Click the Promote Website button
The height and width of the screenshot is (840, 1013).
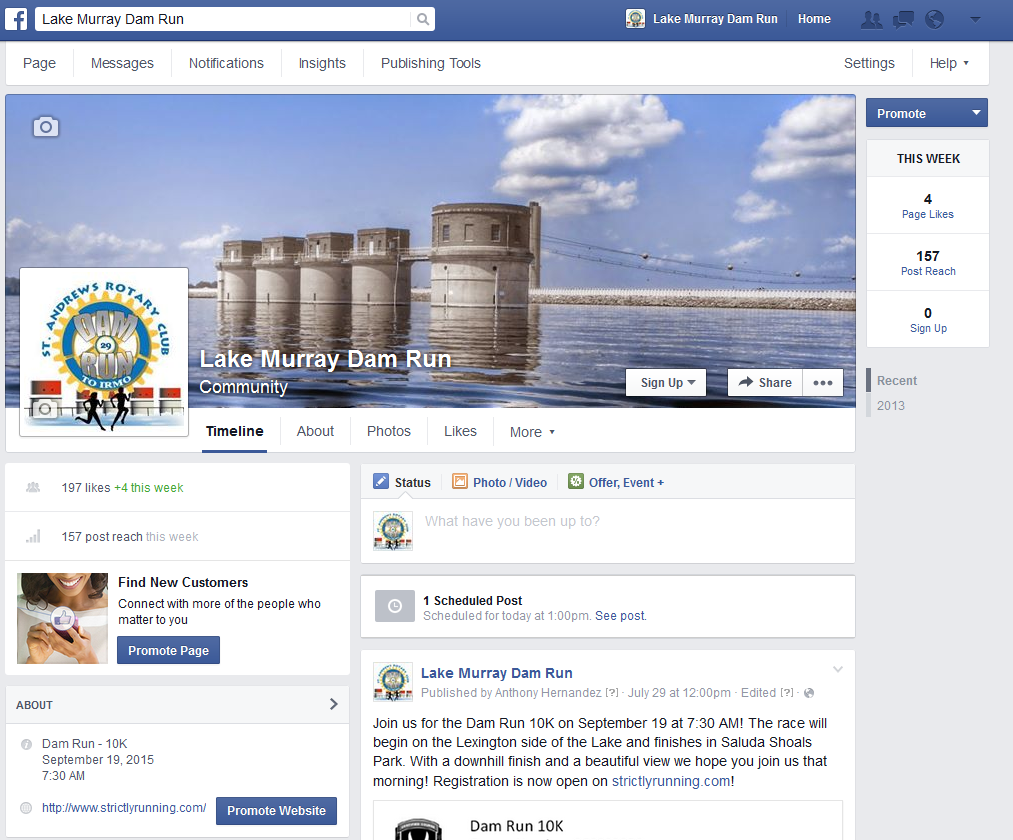click(x=277, y=810)
